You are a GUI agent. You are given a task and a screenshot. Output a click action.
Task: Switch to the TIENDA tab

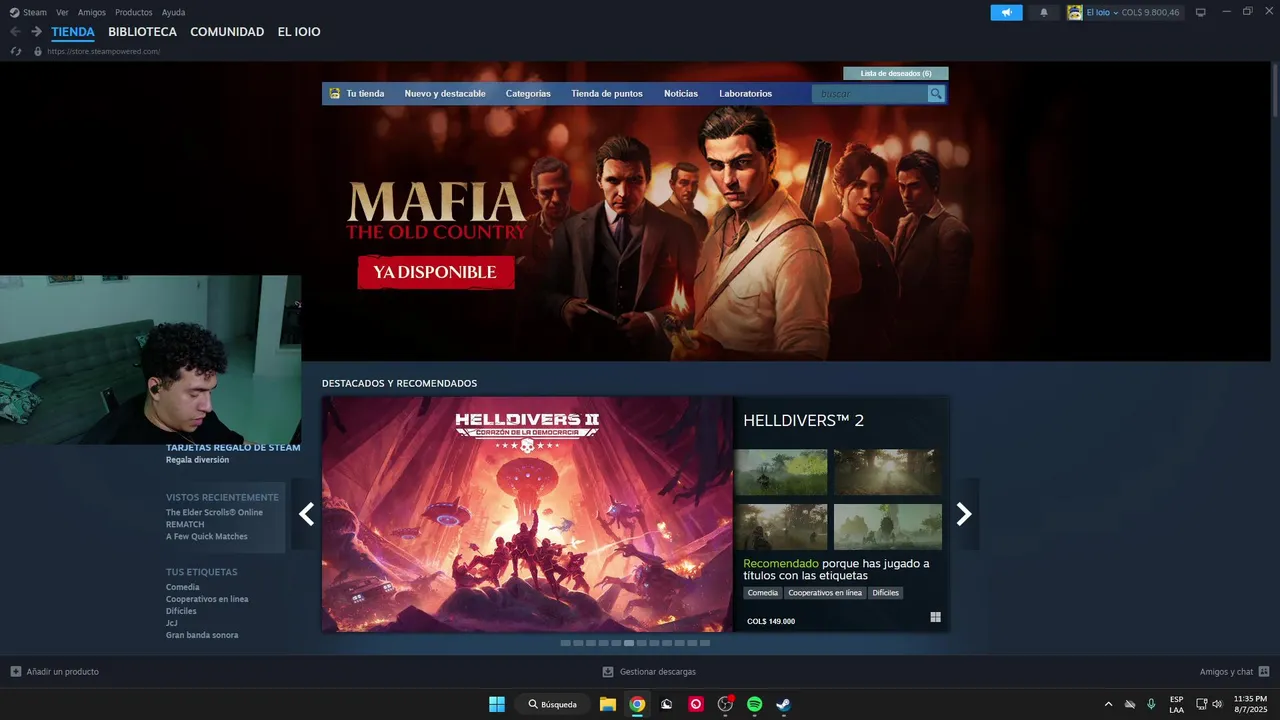point(73,32)
